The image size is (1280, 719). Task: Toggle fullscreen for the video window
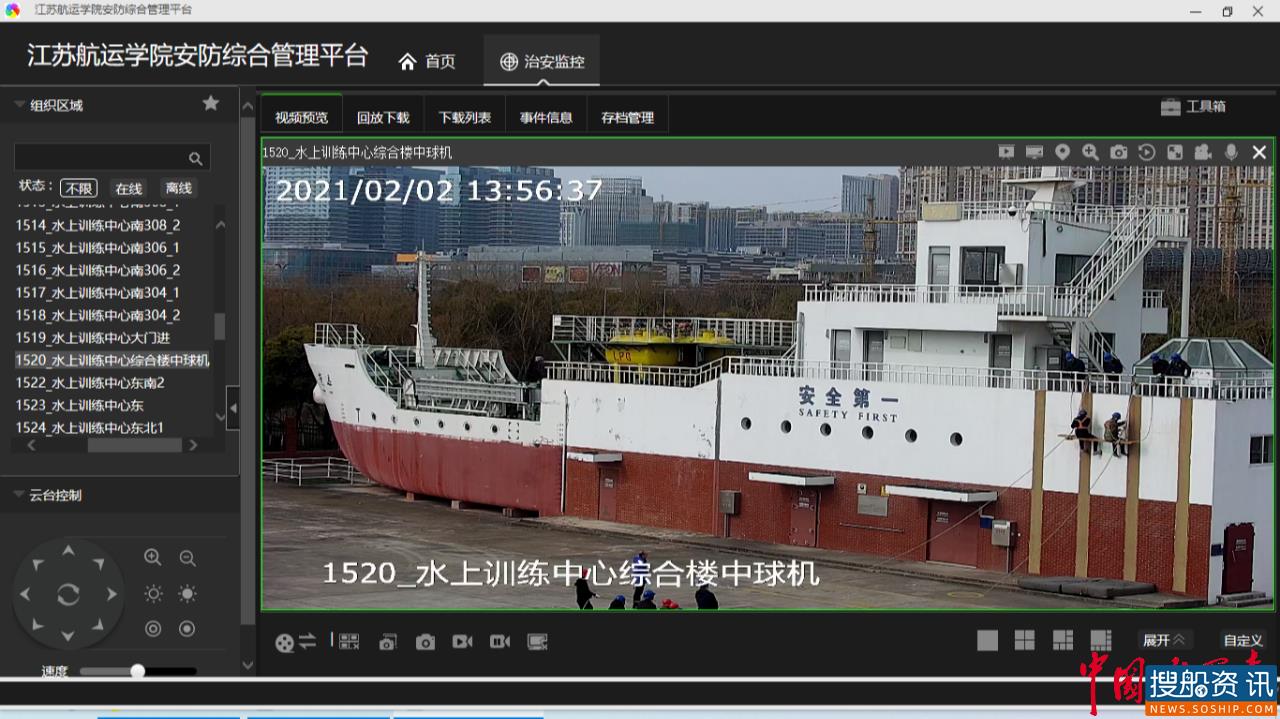(1175, 152)
